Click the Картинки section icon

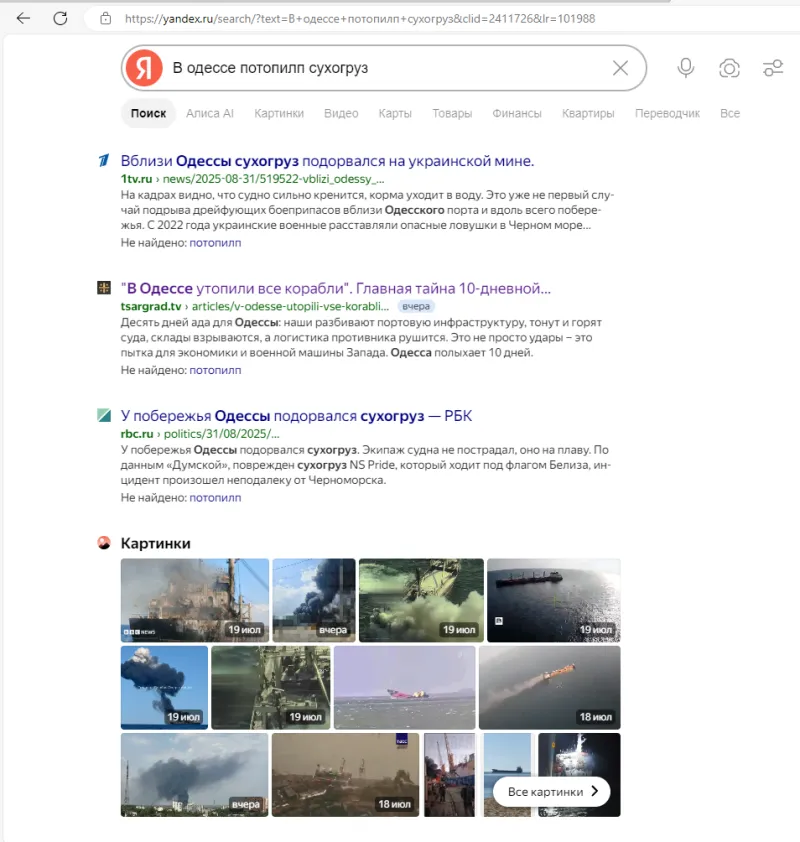(104, 543)
